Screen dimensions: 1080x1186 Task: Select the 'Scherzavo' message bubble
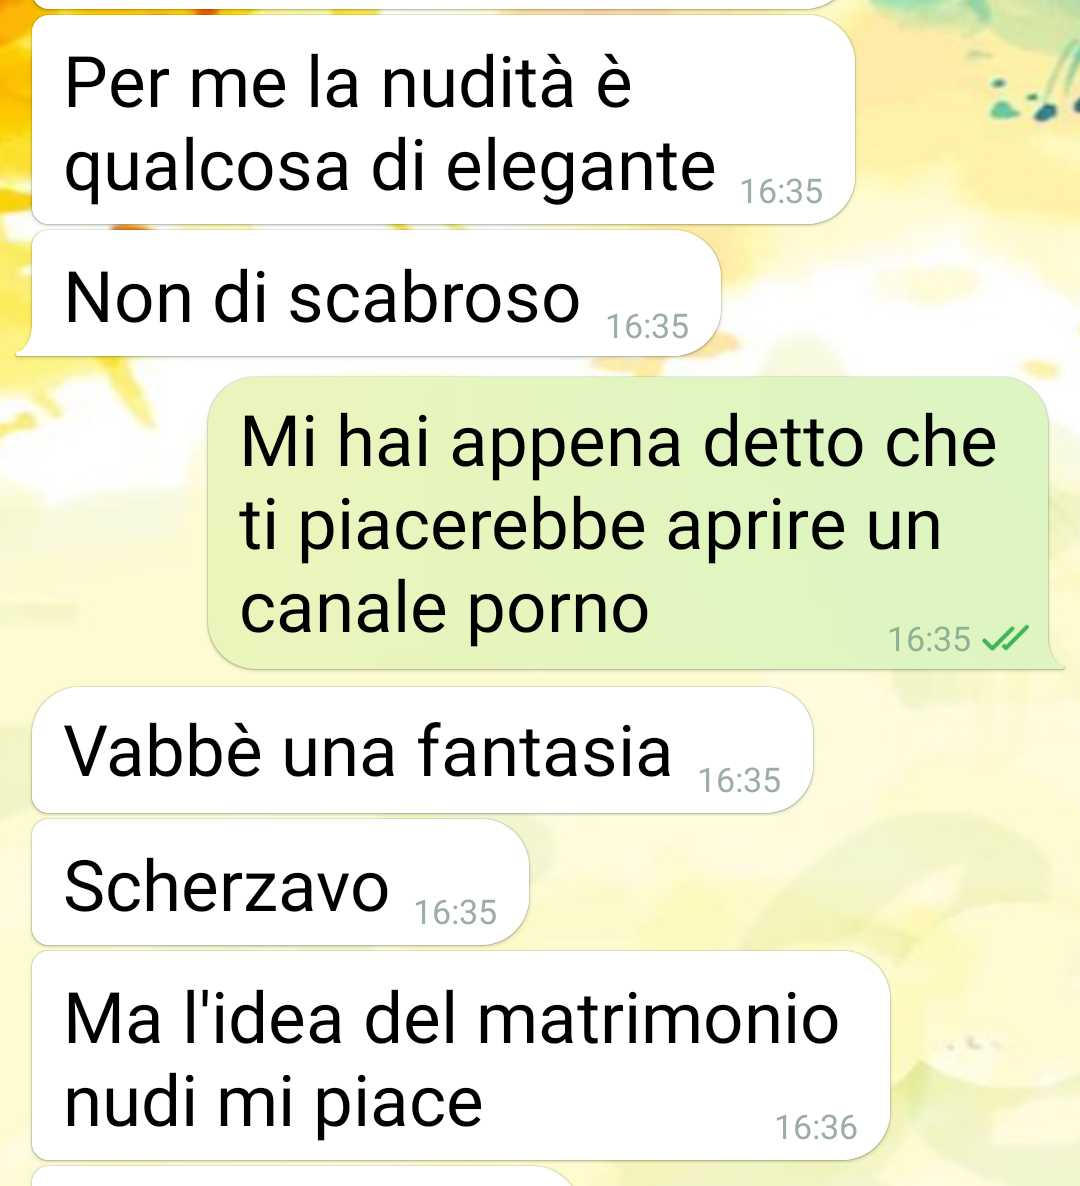(x=280, y=883)
